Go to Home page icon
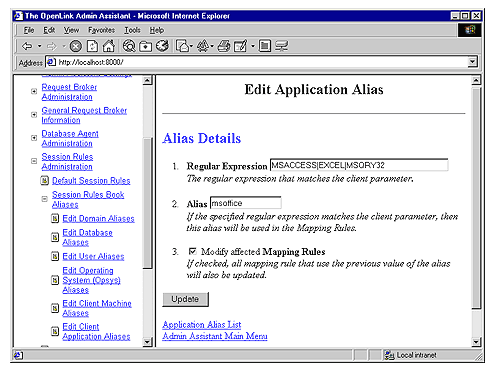The image size is (494, 373). tap(109, 46)
